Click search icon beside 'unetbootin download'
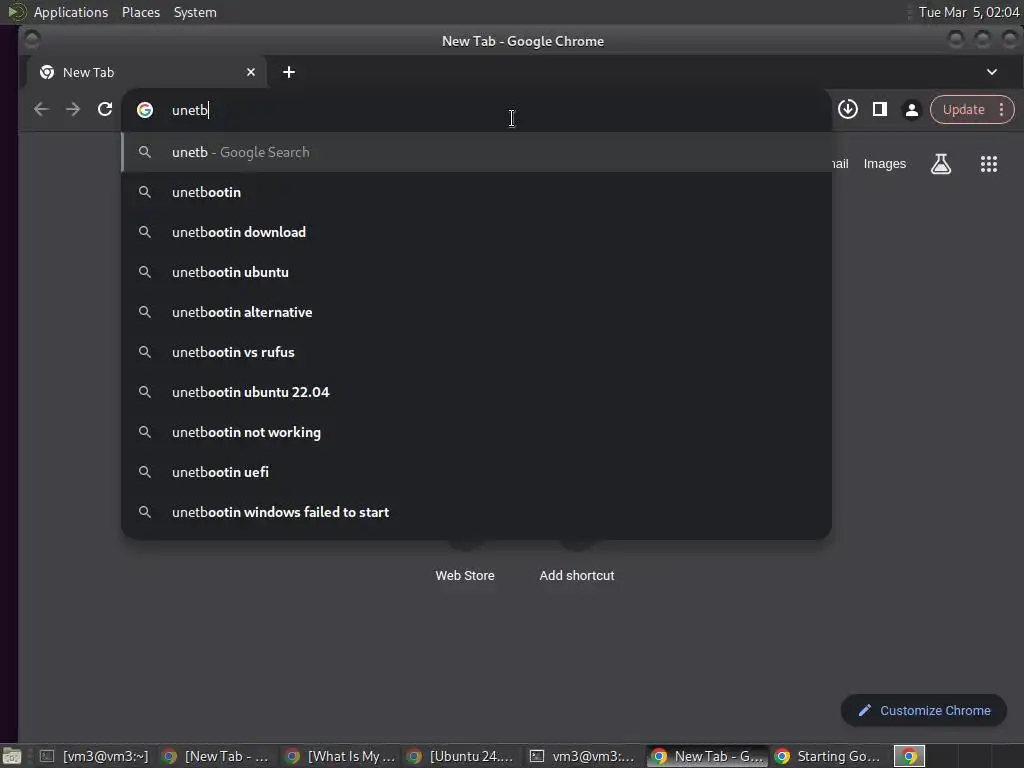 (145, 232)
